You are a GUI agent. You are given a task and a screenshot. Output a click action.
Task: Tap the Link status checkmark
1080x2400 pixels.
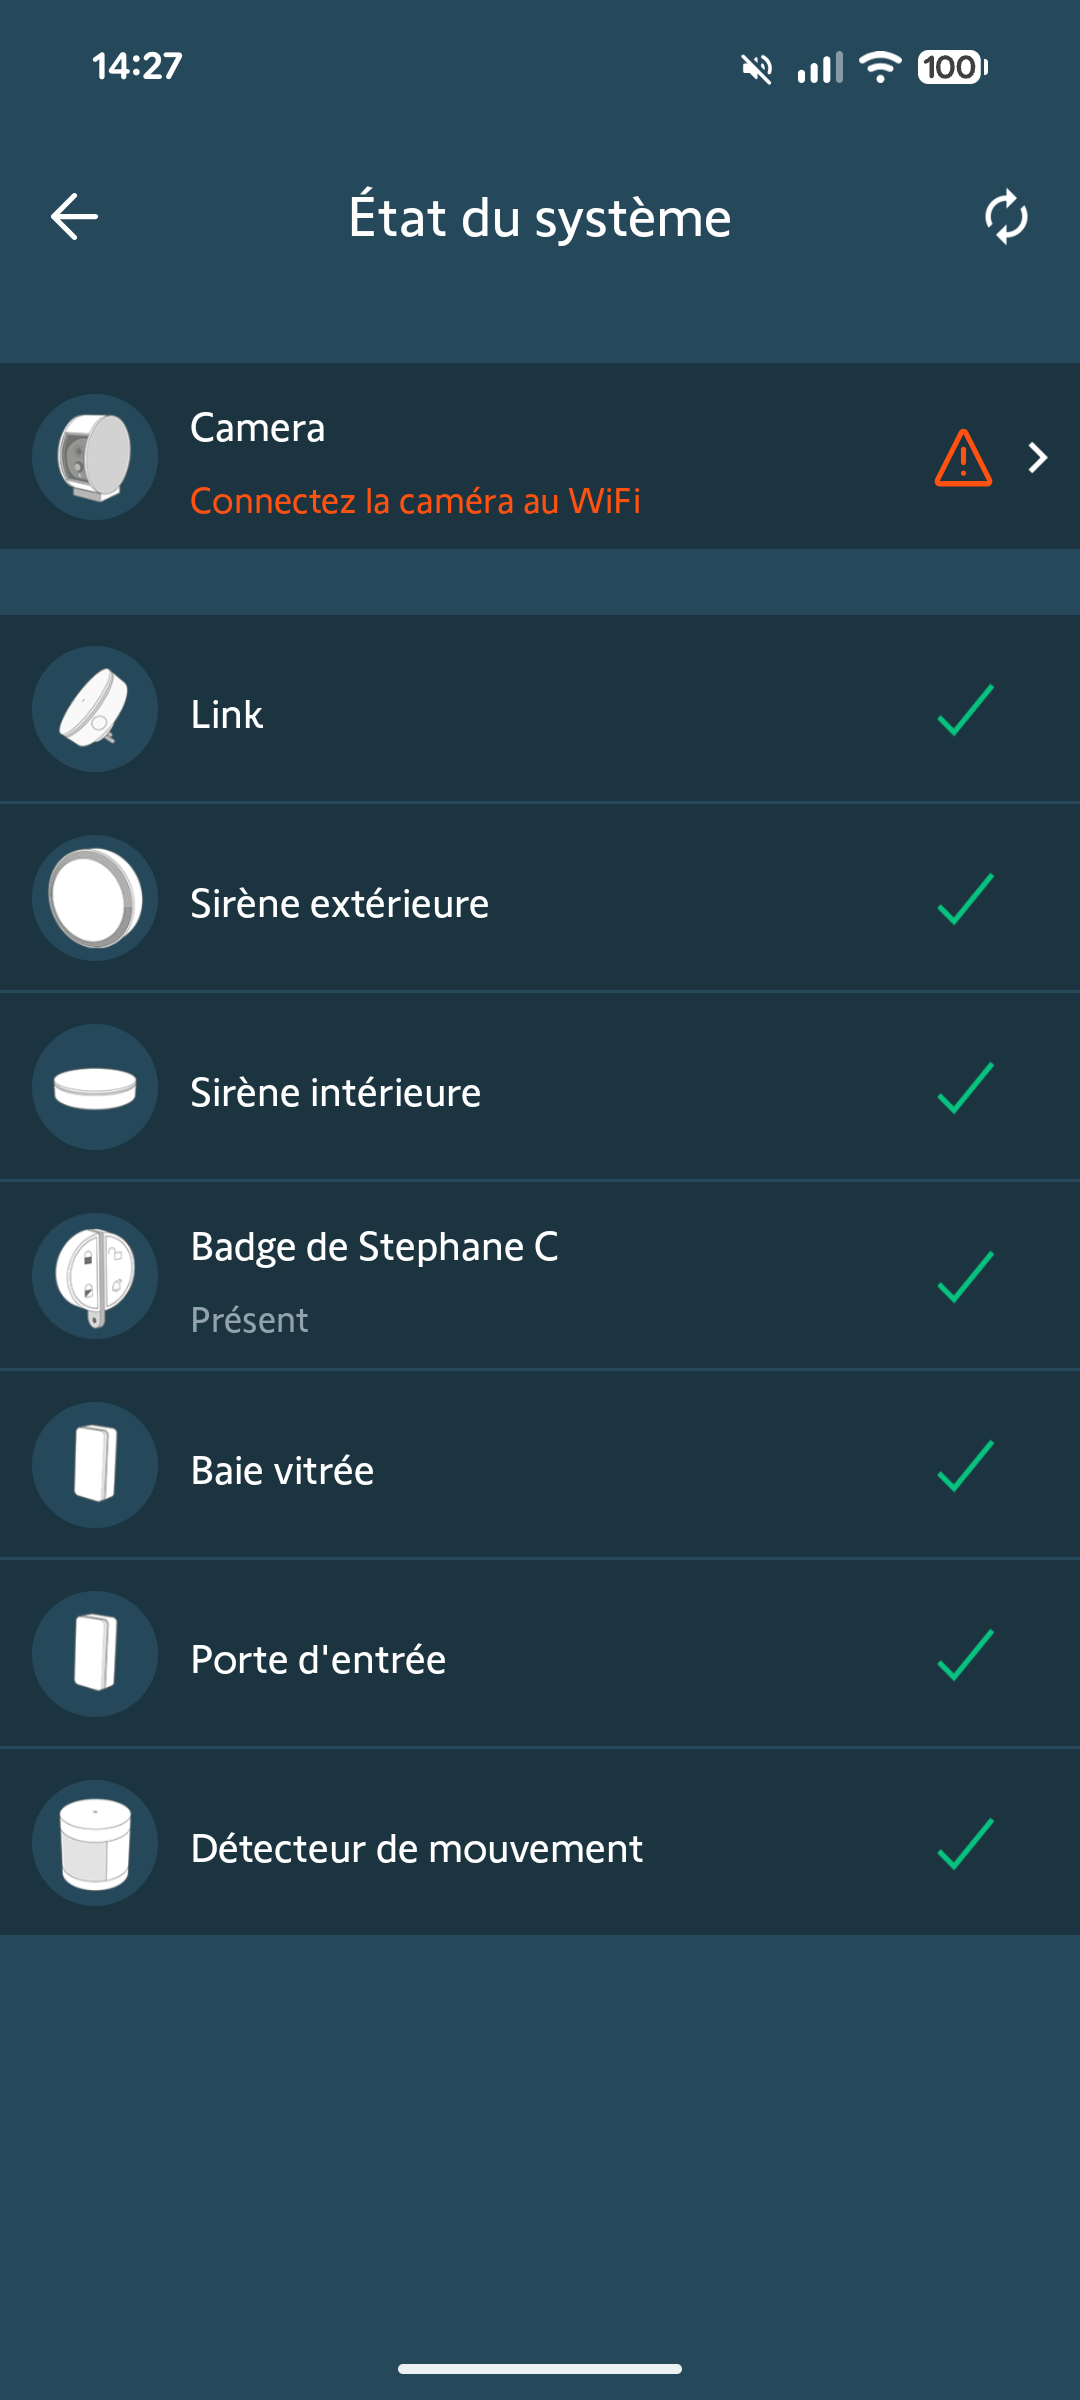[965, 710]
